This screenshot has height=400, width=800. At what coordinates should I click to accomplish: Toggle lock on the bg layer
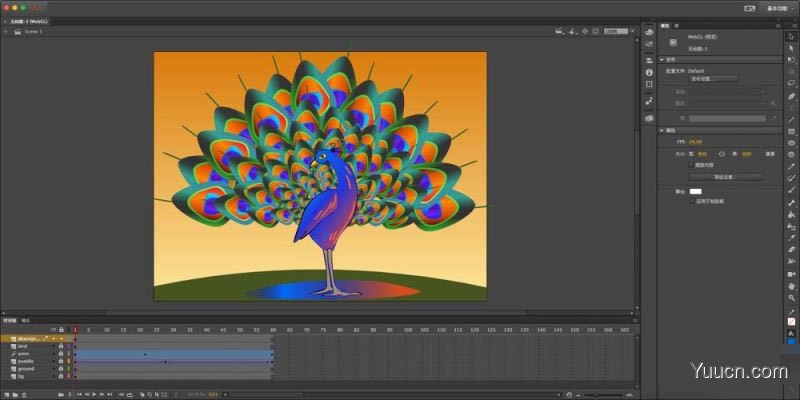61,376
